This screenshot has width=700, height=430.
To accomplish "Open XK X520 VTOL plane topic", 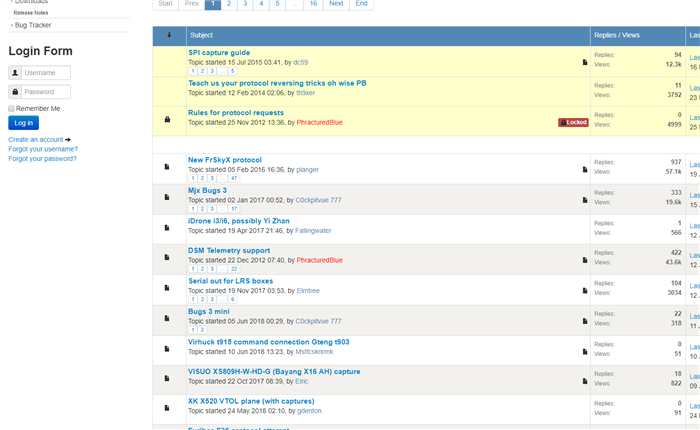I will click(251, 401).
